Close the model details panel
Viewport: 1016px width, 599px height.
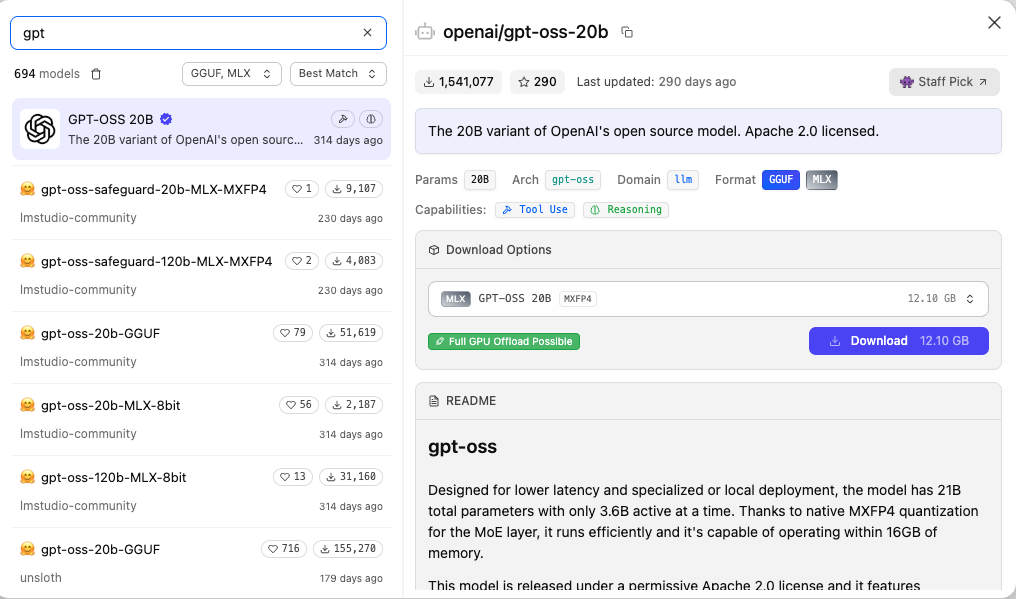994,23
